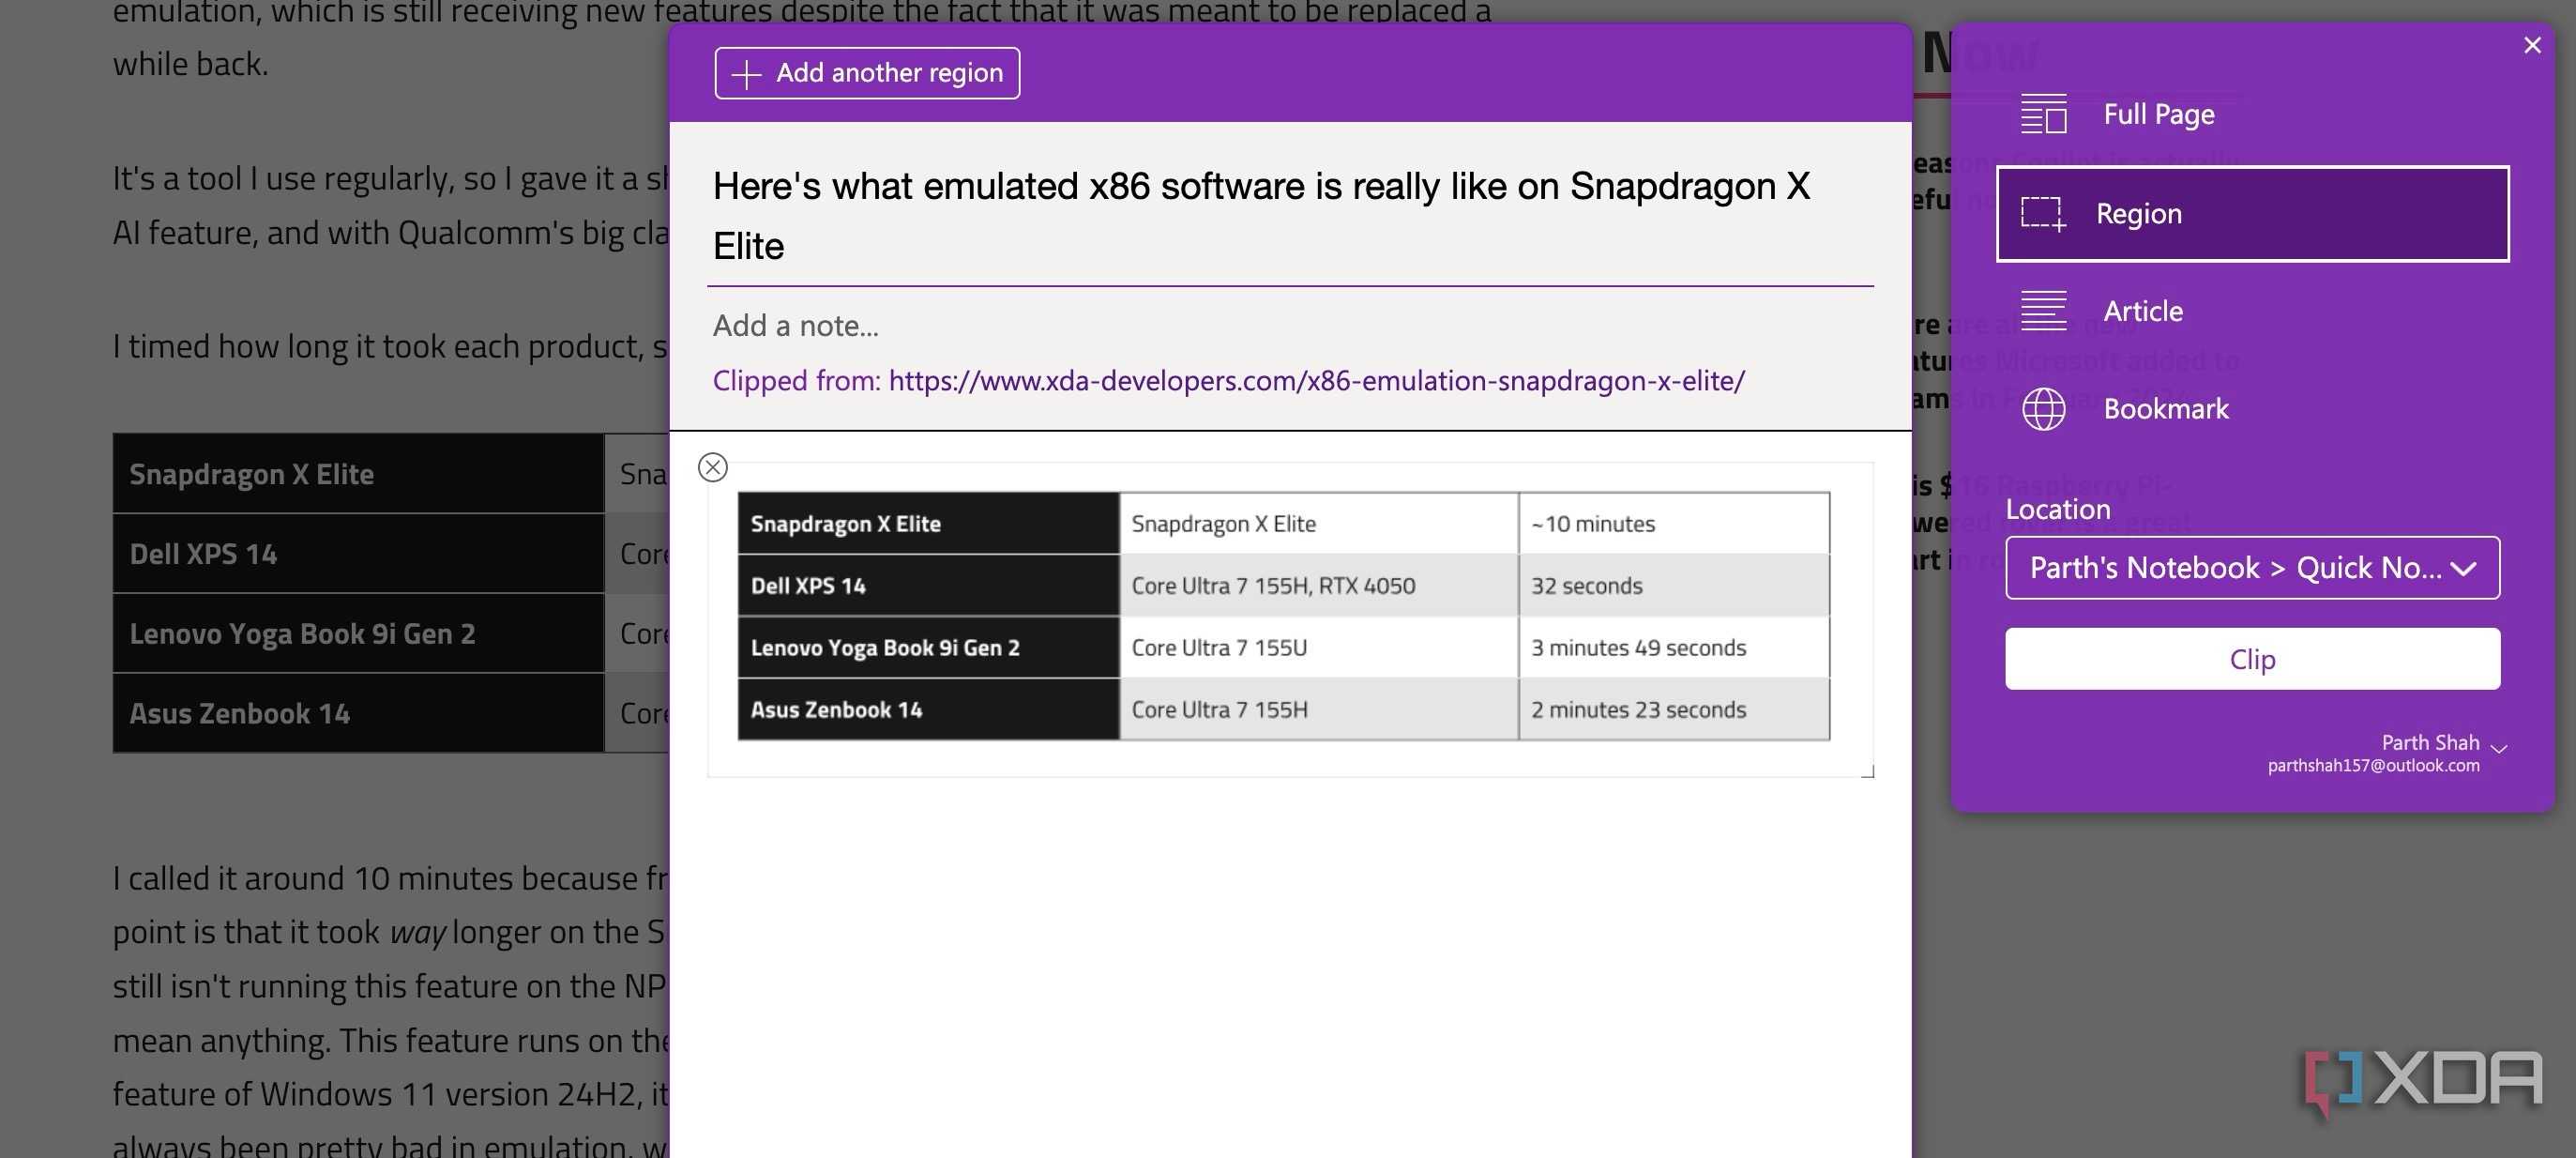Click the Location label in clipper panel
This screenshot has width=2576, height=1158.
(2058, 510)
